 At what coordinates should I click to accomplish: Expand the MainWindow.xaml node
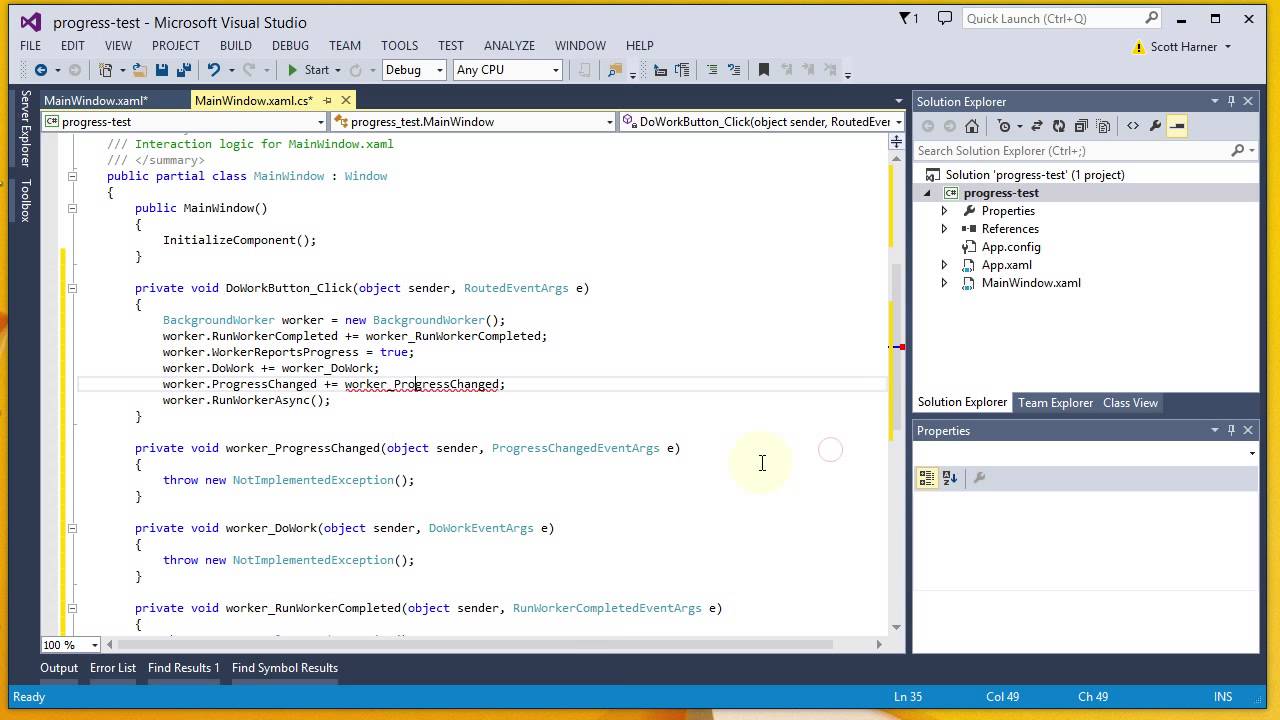(944, 283)
